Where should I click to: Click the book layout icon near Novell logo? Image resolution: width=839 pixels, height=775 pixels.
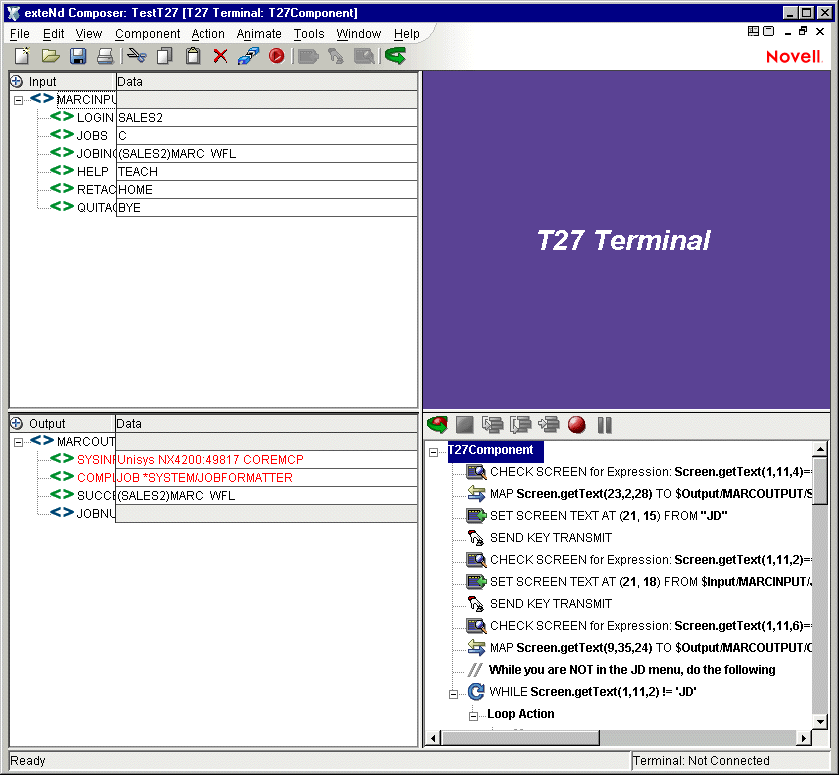[x=753, y=32]
